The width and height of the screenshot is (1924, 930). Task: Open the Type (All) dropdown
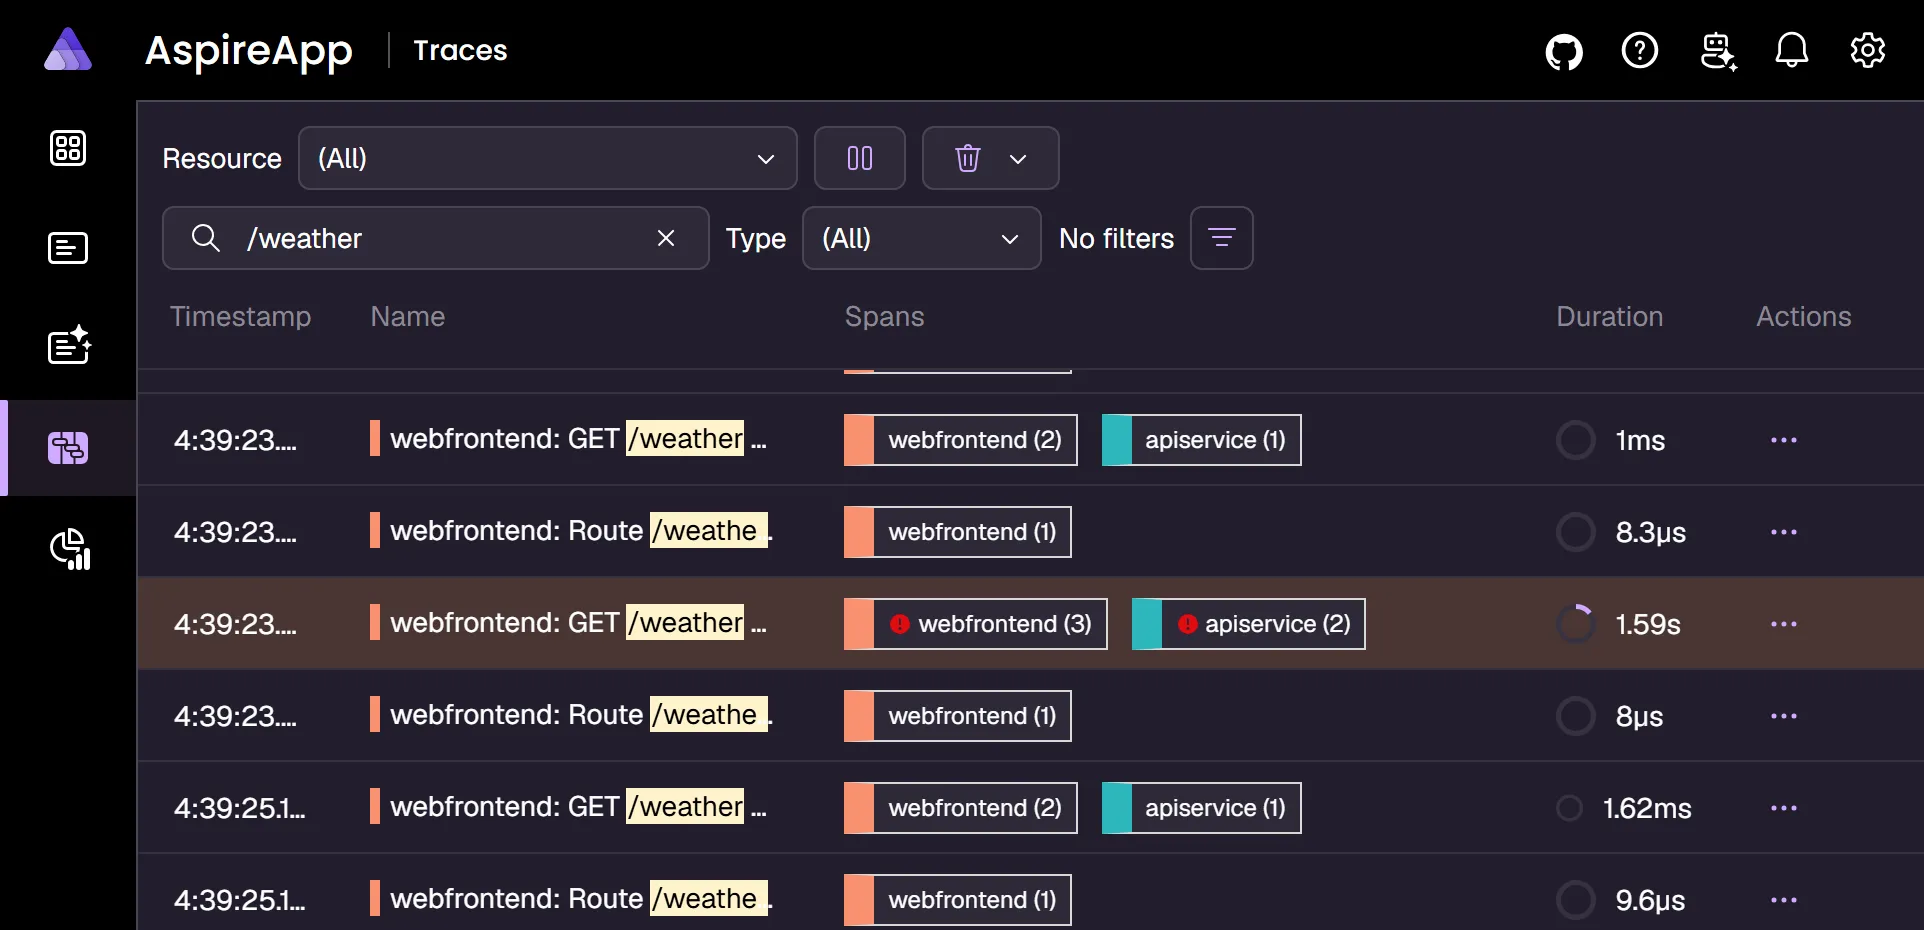pos(922,238)
